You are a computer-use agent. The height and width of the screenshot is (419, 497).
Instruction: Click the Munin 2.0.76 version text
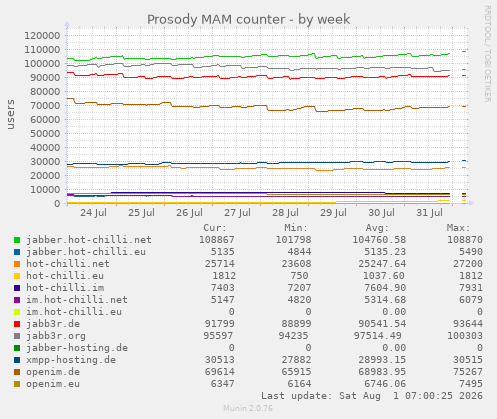248,408
